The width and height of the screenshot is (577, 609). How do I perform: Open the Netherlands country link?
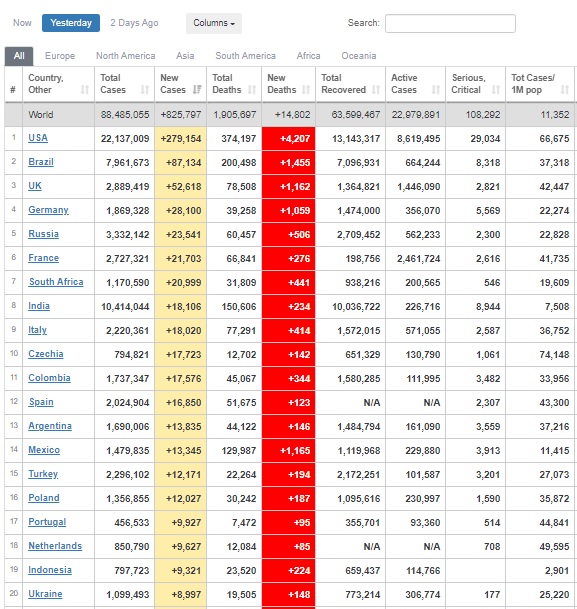pyautogui.click(x=55, y=546)
